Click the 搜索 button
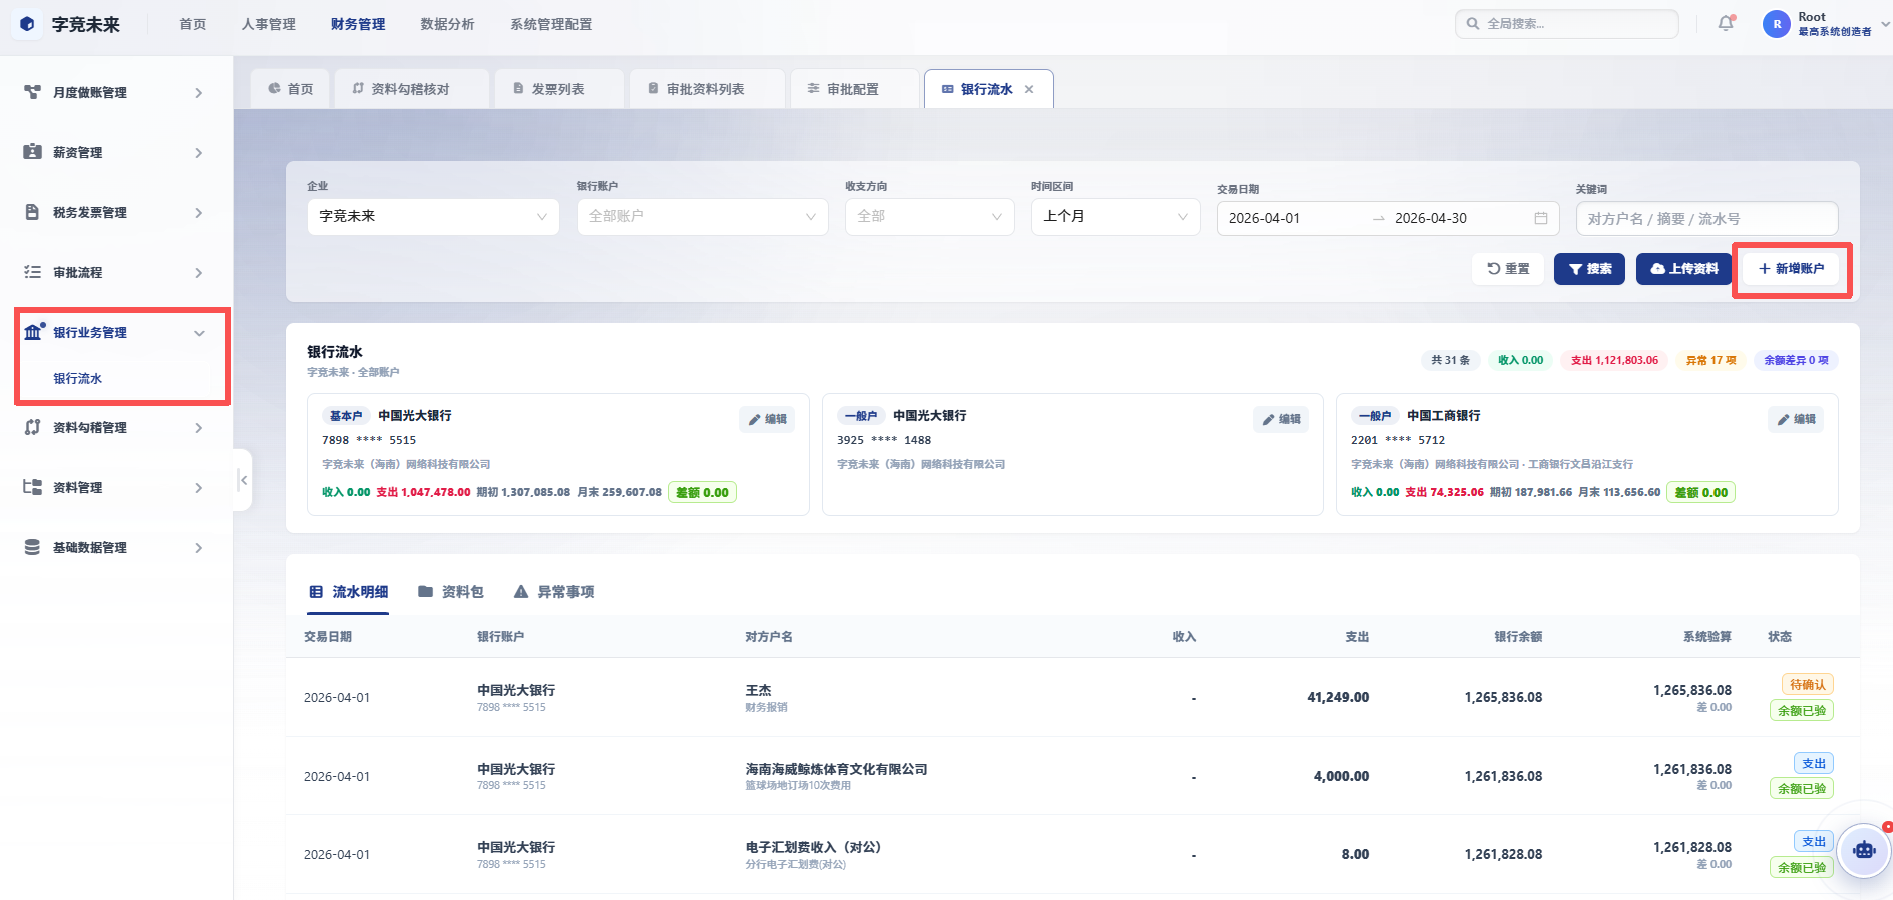 tap(1590, 269)
